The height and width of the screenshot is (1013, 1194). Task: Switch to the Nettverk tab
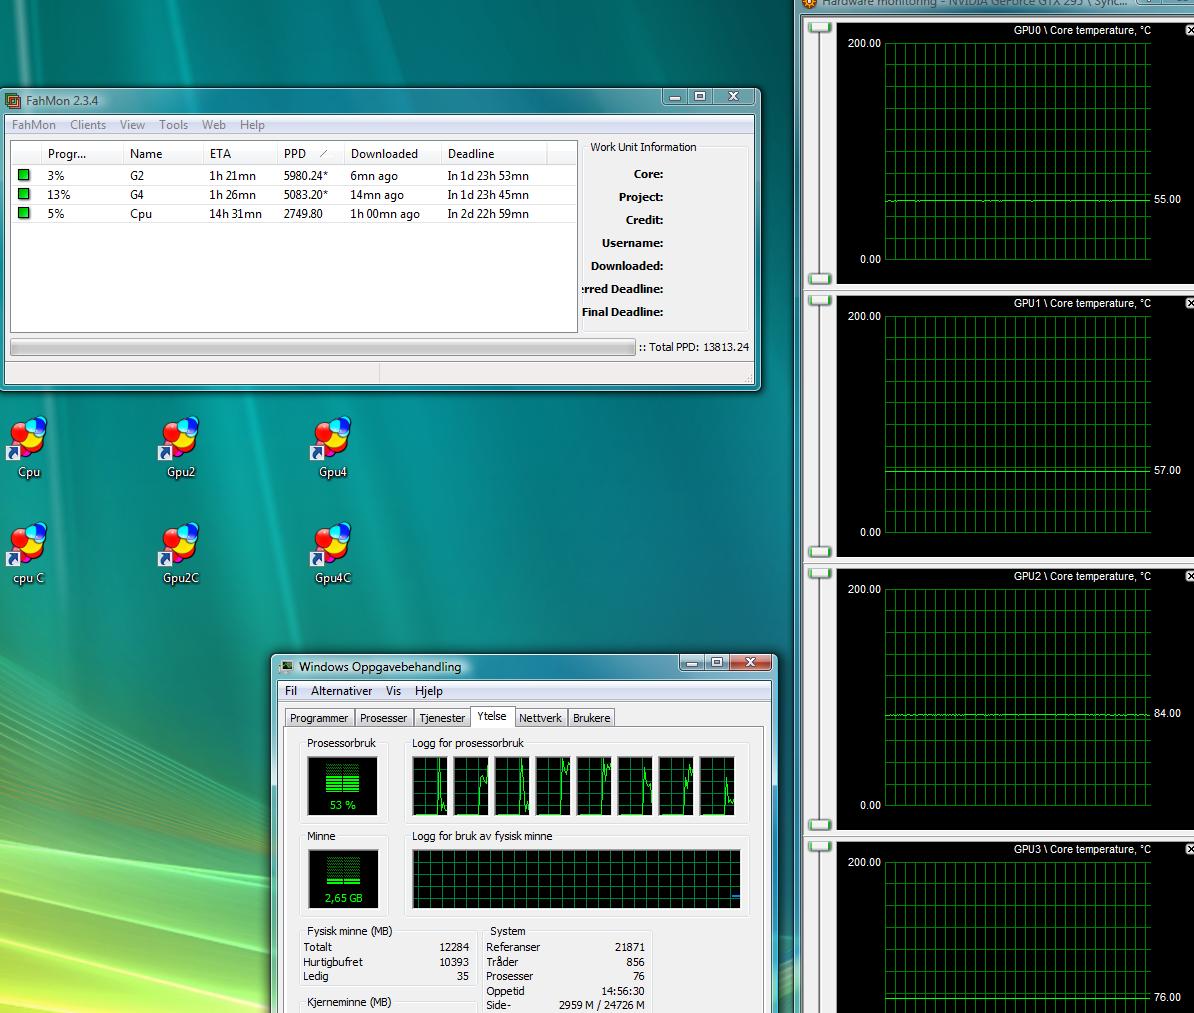pos(540,717)
